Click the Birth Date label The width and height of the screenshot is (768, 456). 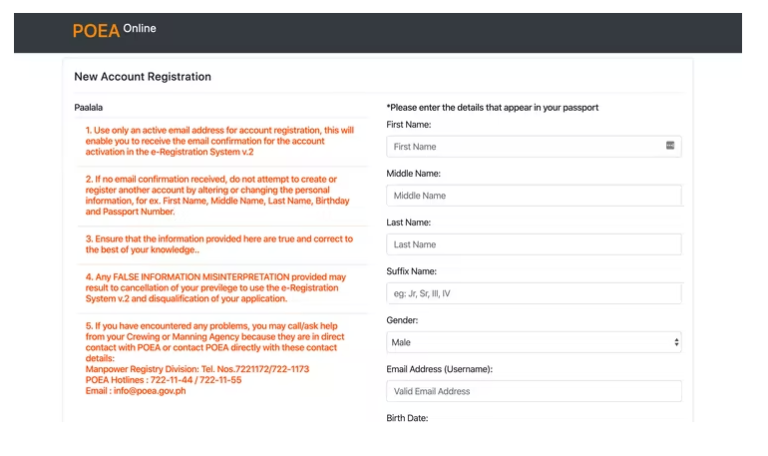coord(407,417)
